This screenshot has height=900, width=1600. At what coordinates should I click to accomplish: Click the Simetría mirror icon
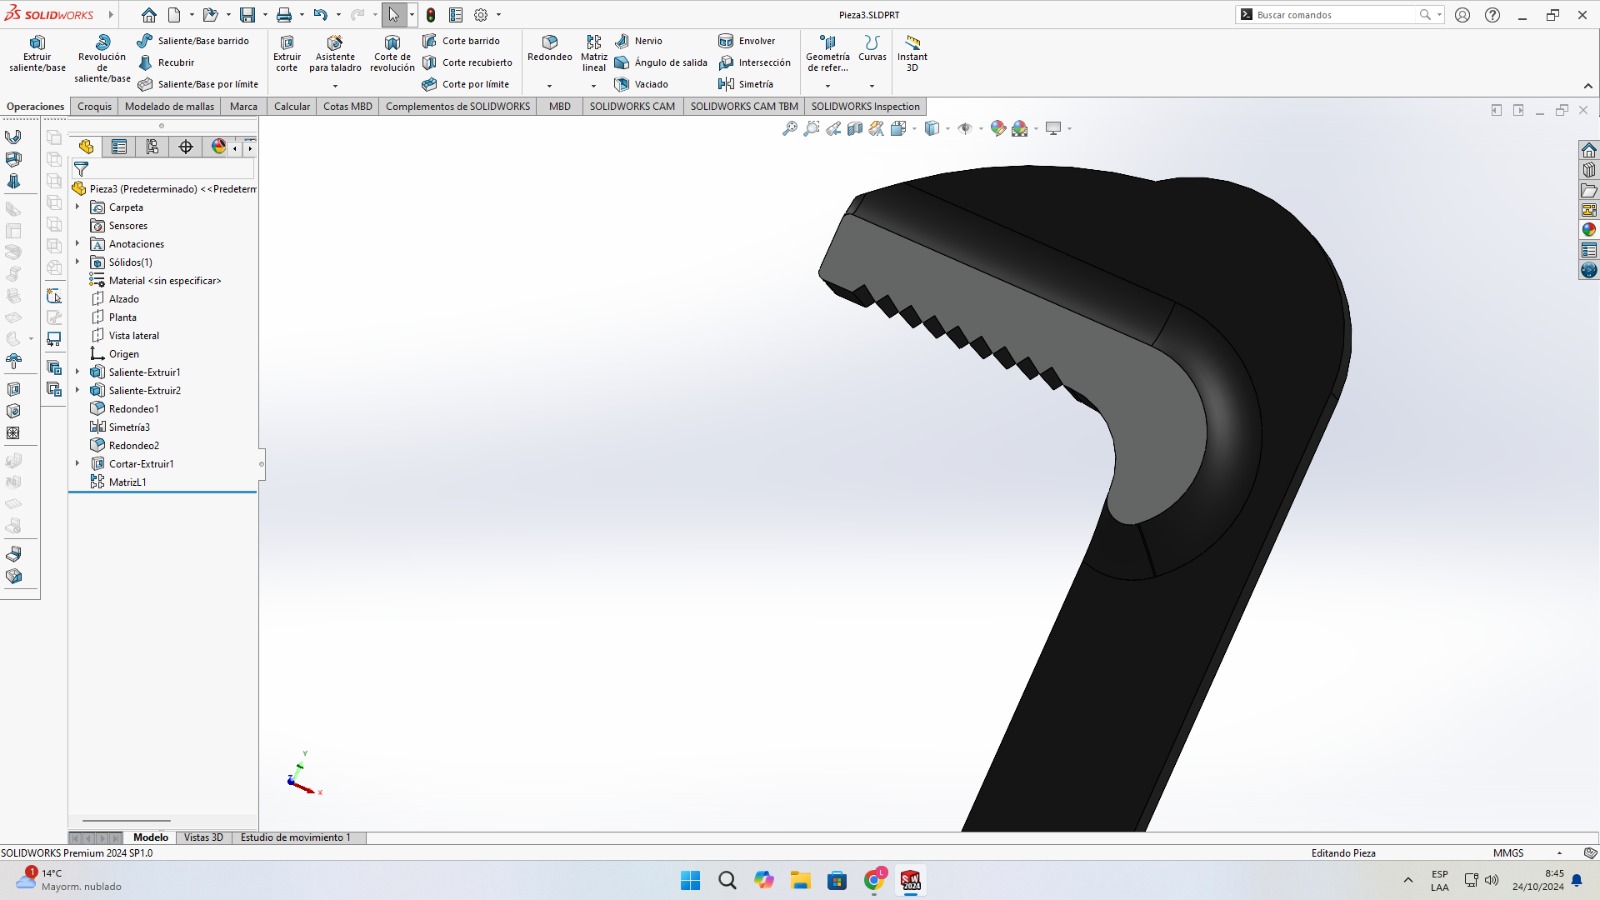[726, 84]
